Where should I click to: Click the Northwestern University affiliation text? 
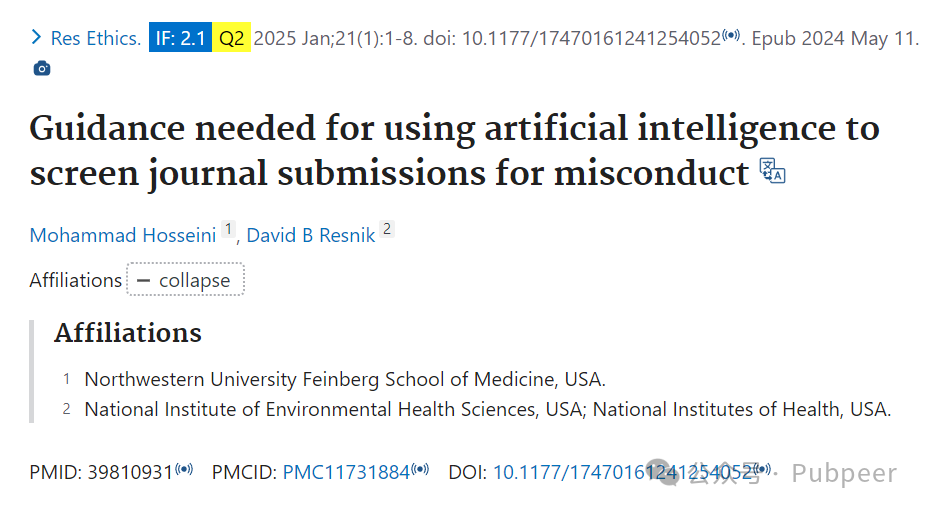(x=345, y=379)
